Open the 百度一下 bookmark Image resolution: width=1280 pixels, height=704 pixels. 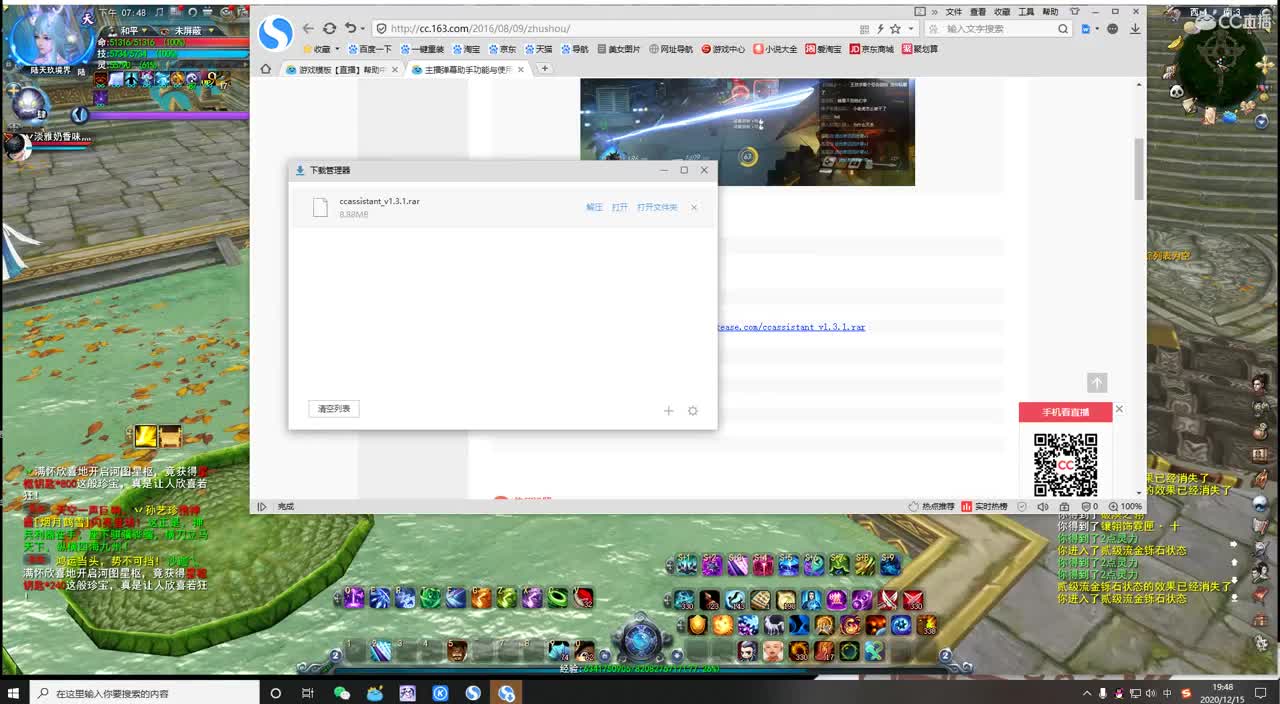(x=369, y=49)
